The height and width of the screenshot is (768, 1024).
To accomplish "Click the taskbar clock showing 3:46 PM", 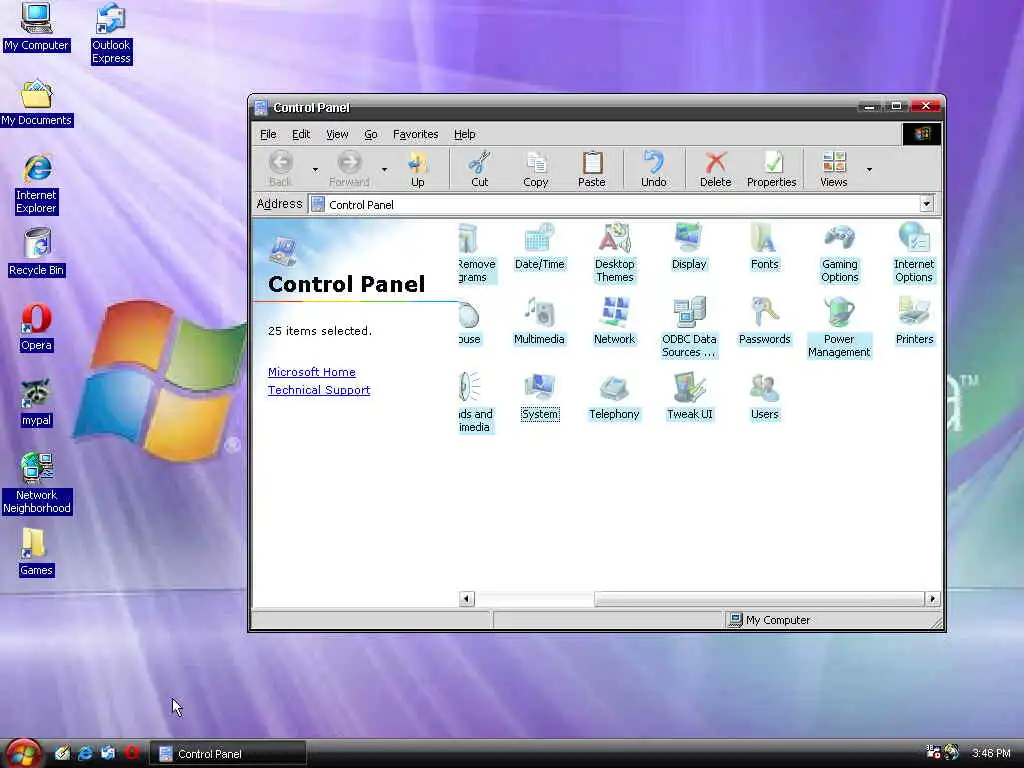I will click(991, 753).
